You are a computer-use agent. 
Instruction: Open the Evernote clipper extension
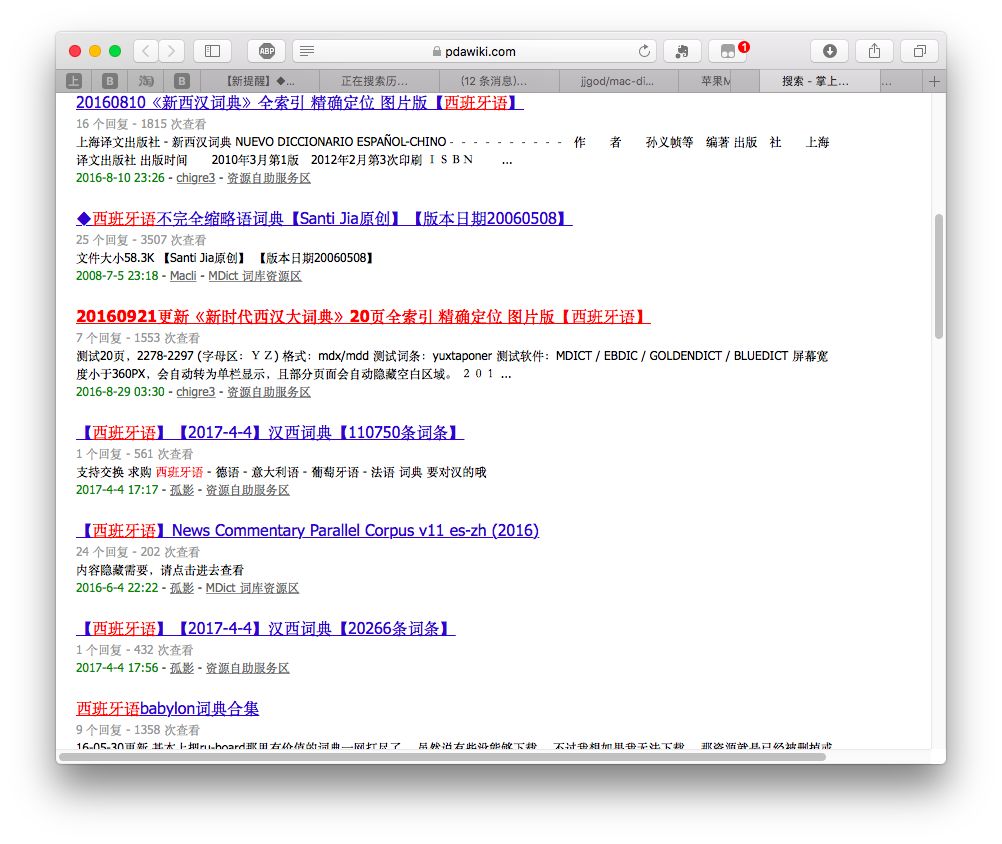[x=682, y=51]
